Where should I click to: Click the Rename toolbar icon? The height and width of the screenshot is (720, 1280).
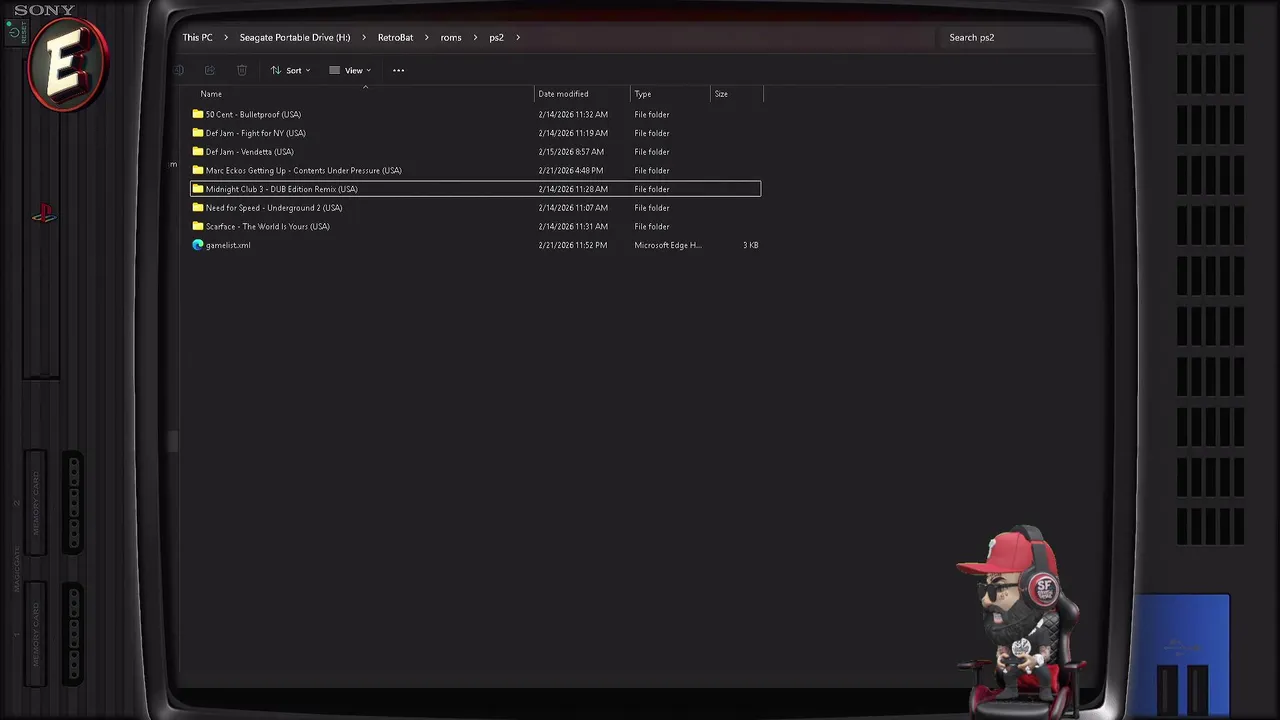[x=179, y=70]
